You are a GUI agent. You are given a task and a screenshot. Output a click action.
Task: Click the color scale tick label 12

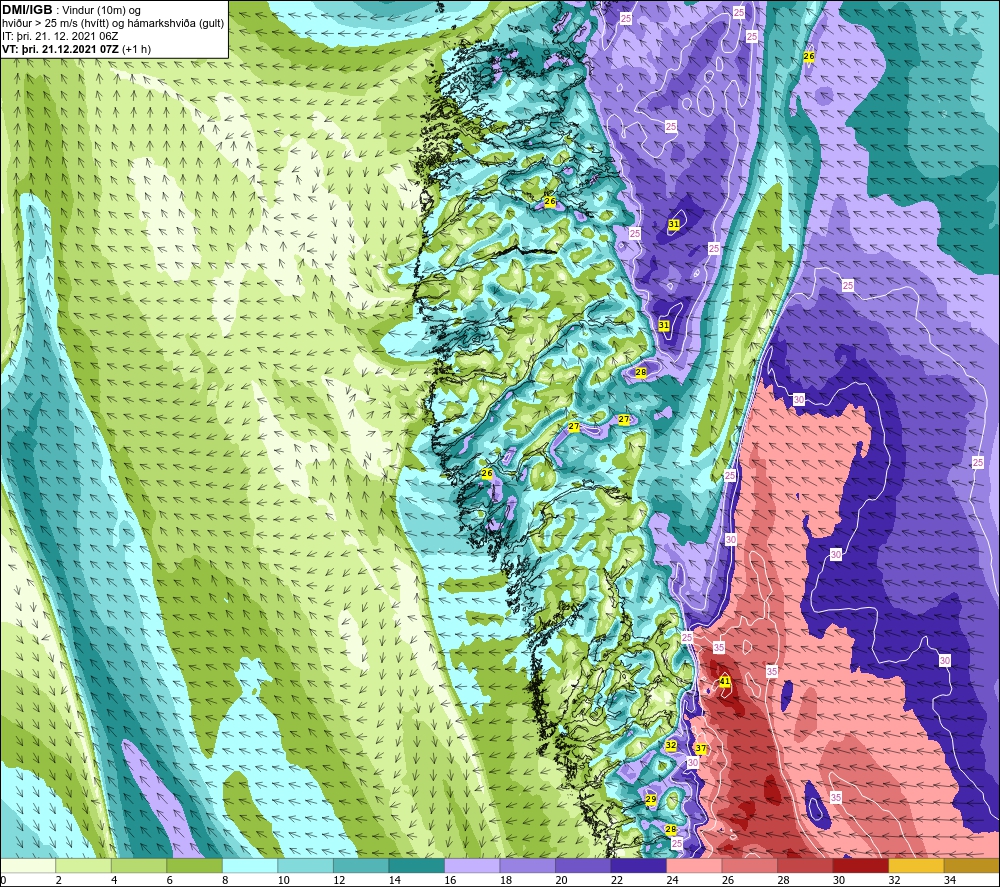339,880
